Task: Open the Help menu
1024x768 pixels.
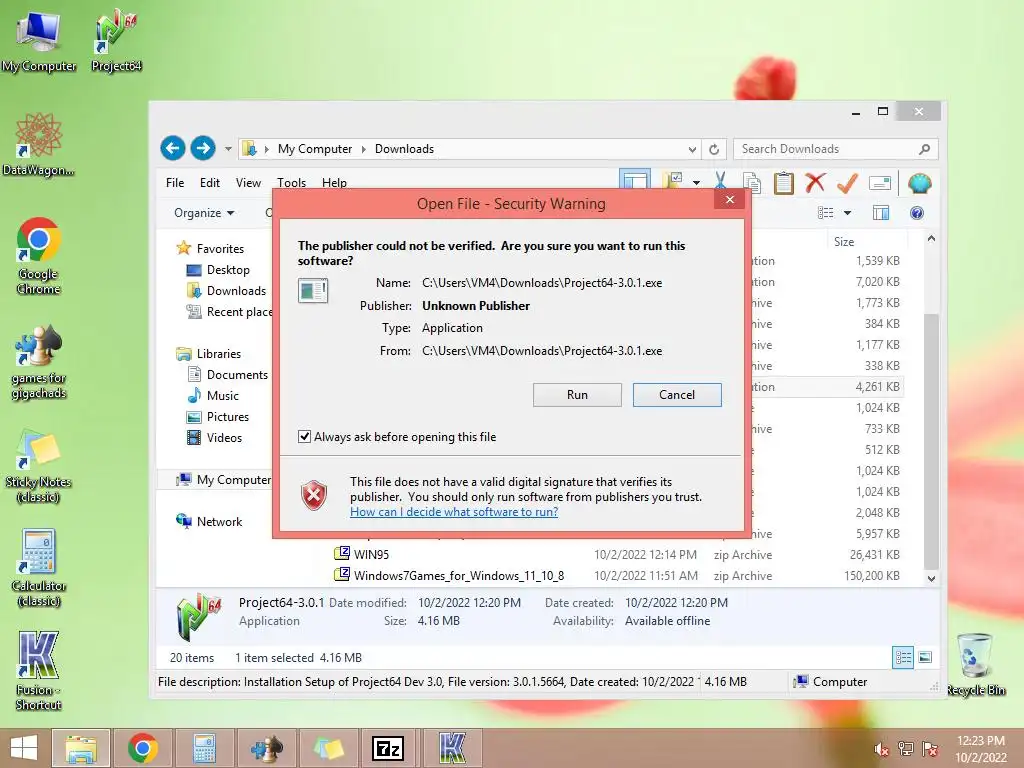Action: (334, 183)
